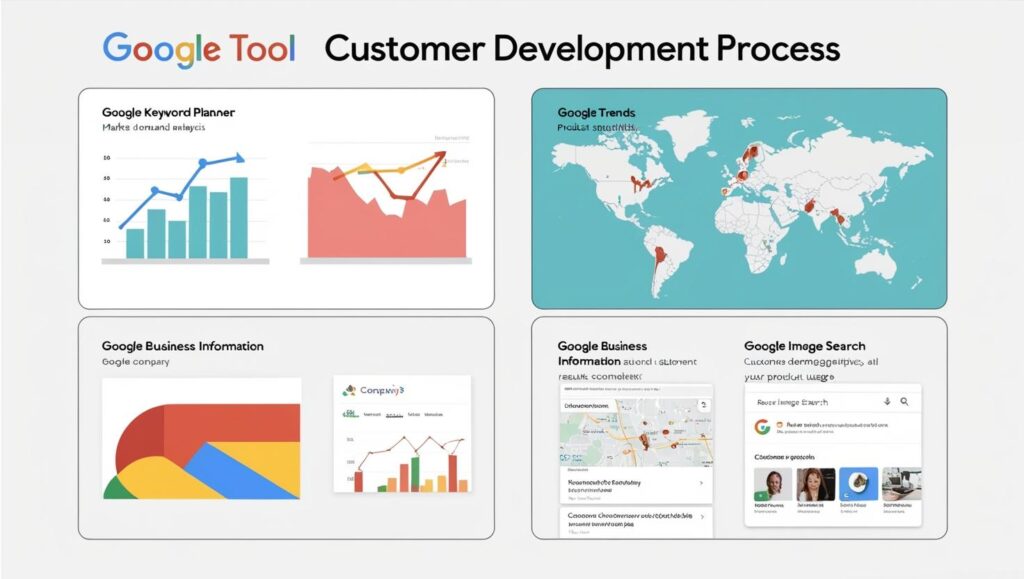Click the magnifier icon in image search bar
The image size is (1024, 579).
904,401
